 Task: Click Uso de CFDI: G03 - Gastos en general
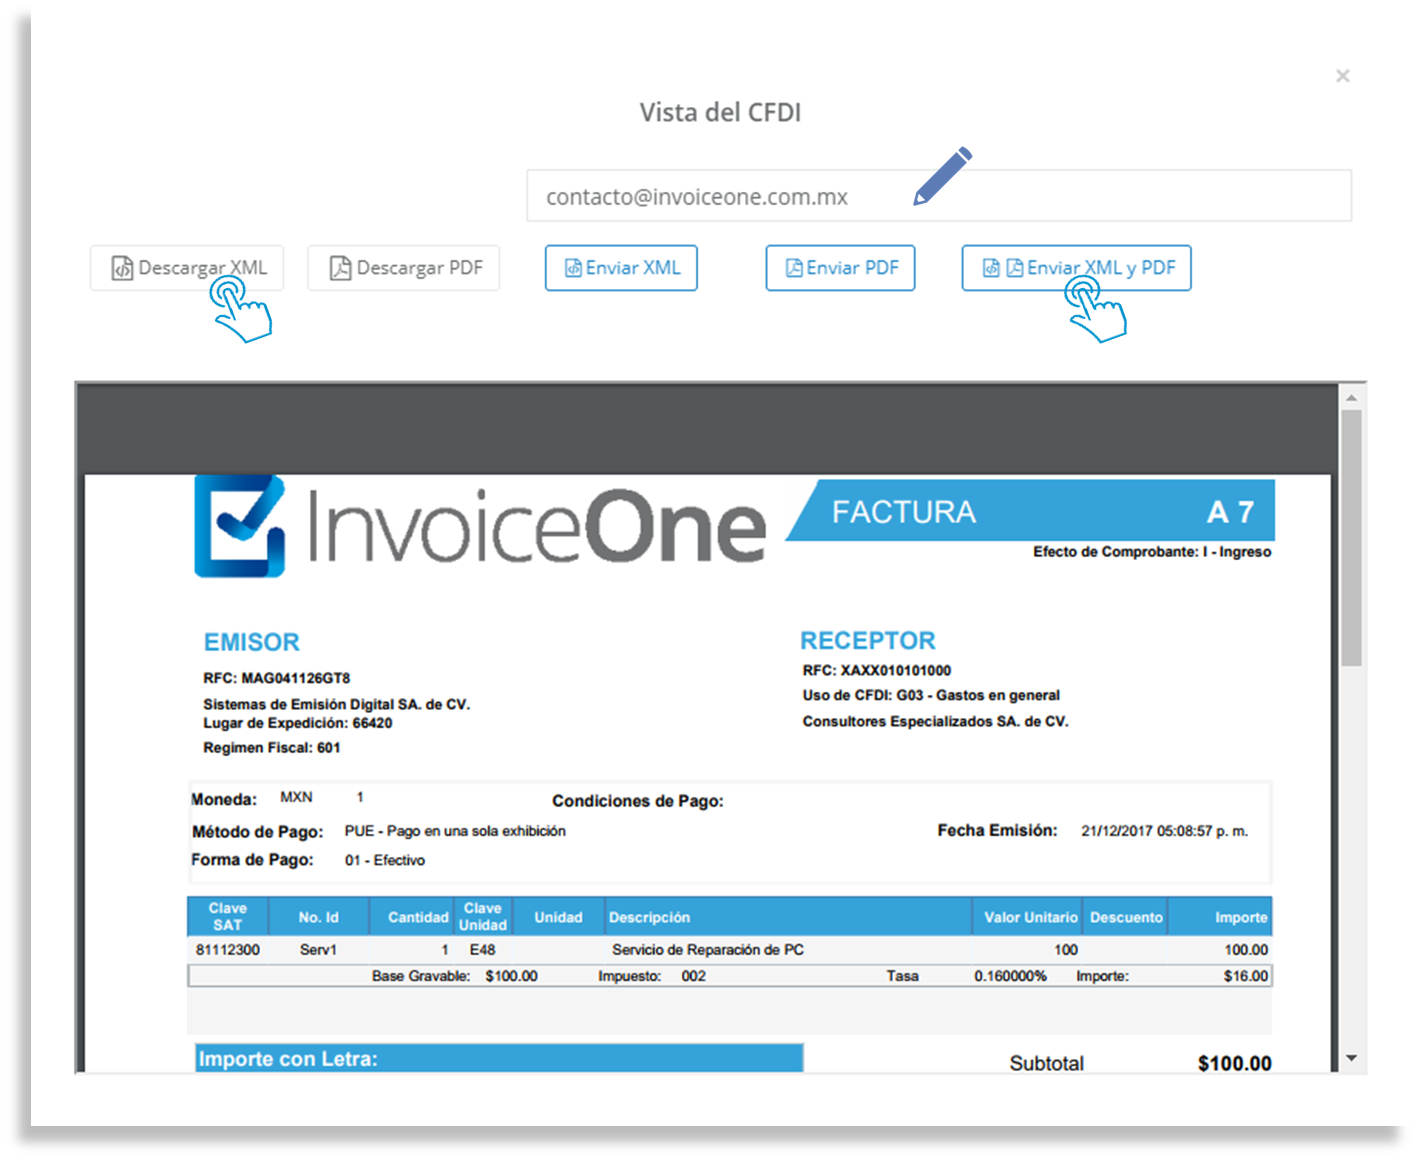pos(931,695)
